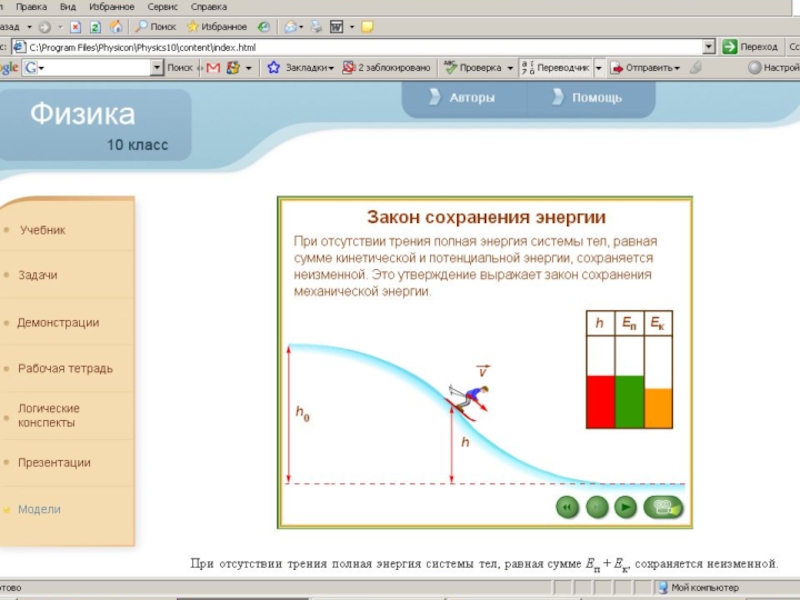Click the Gmail M icon

click(x=213, y=67)
